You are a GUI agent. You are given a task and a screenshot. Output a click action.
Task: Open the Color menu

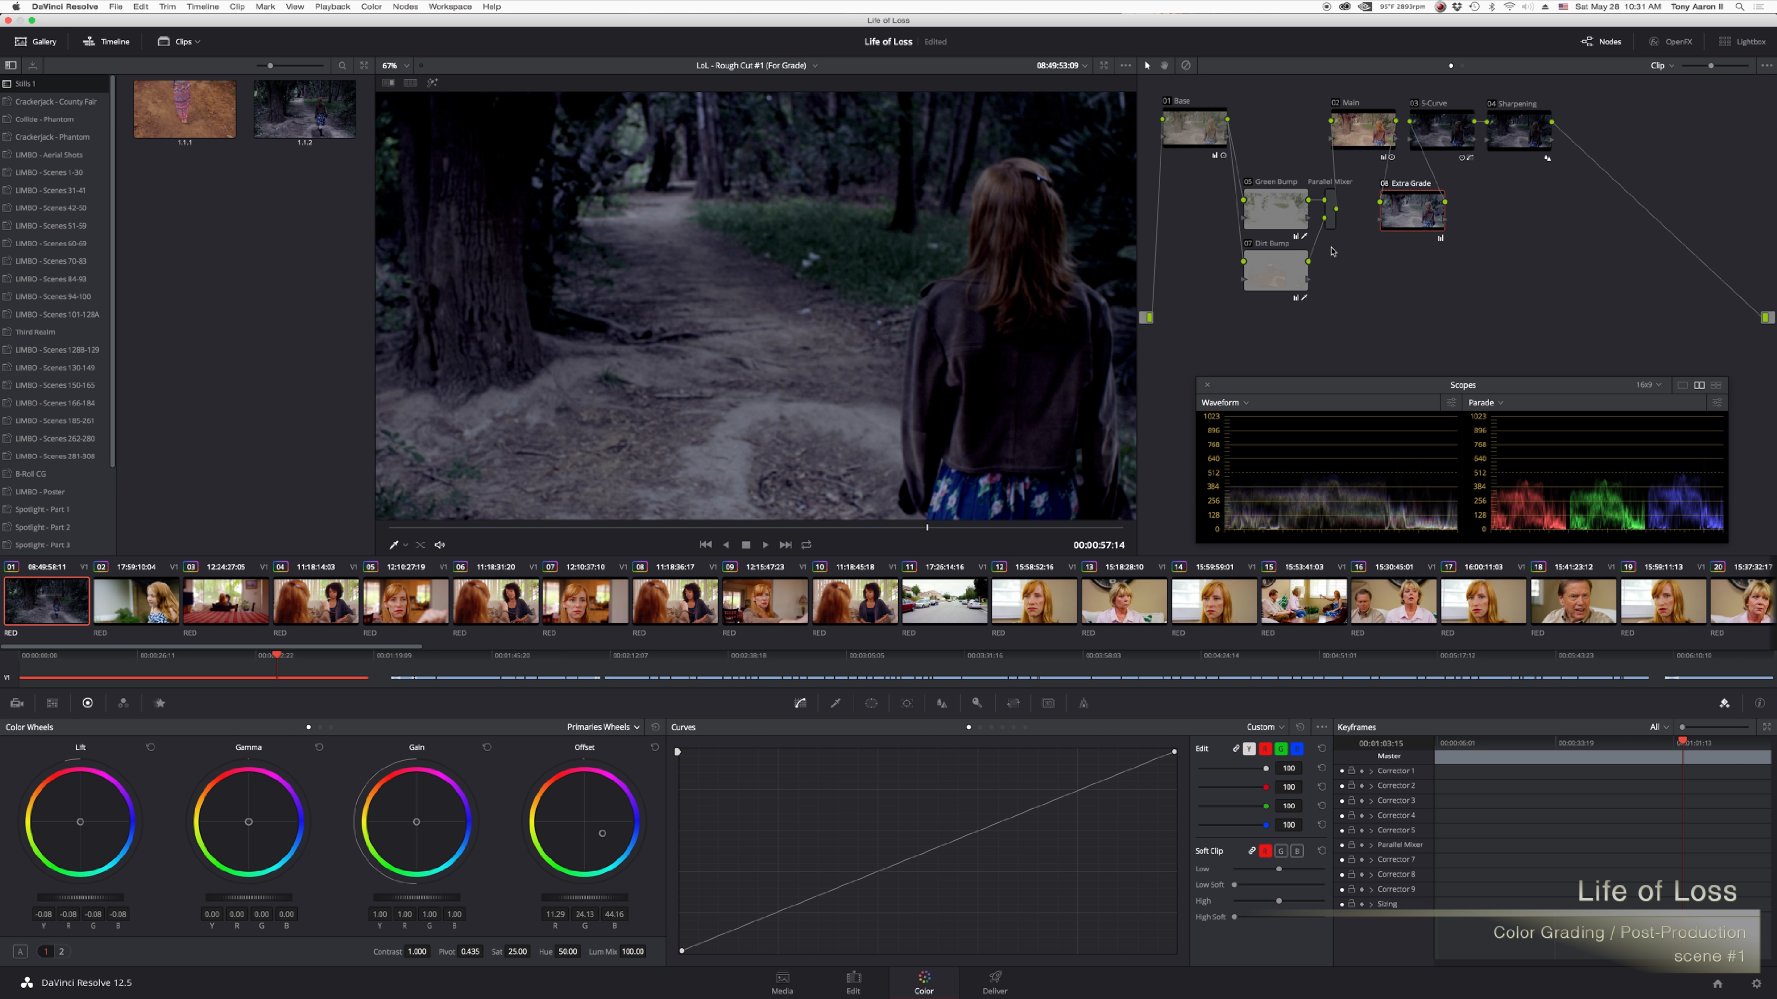pos(371,6)
